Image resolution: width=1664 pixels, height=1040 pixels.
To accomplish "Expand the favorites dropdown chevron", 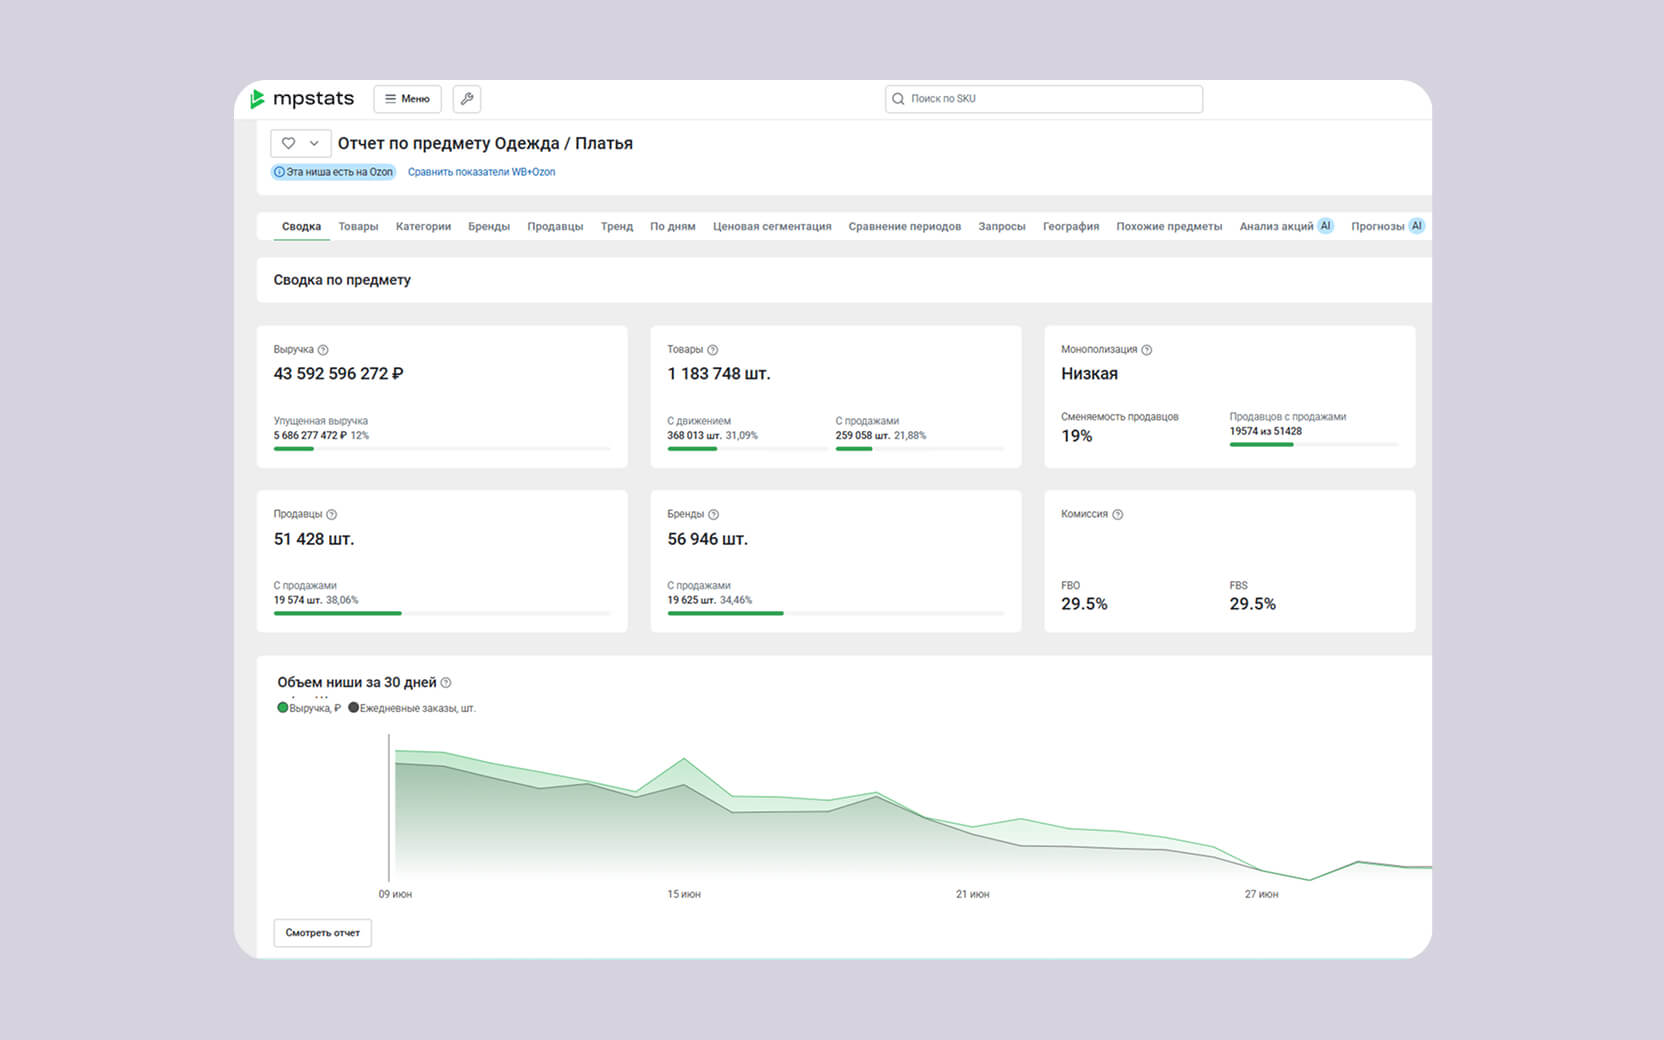I will [314, 143].
